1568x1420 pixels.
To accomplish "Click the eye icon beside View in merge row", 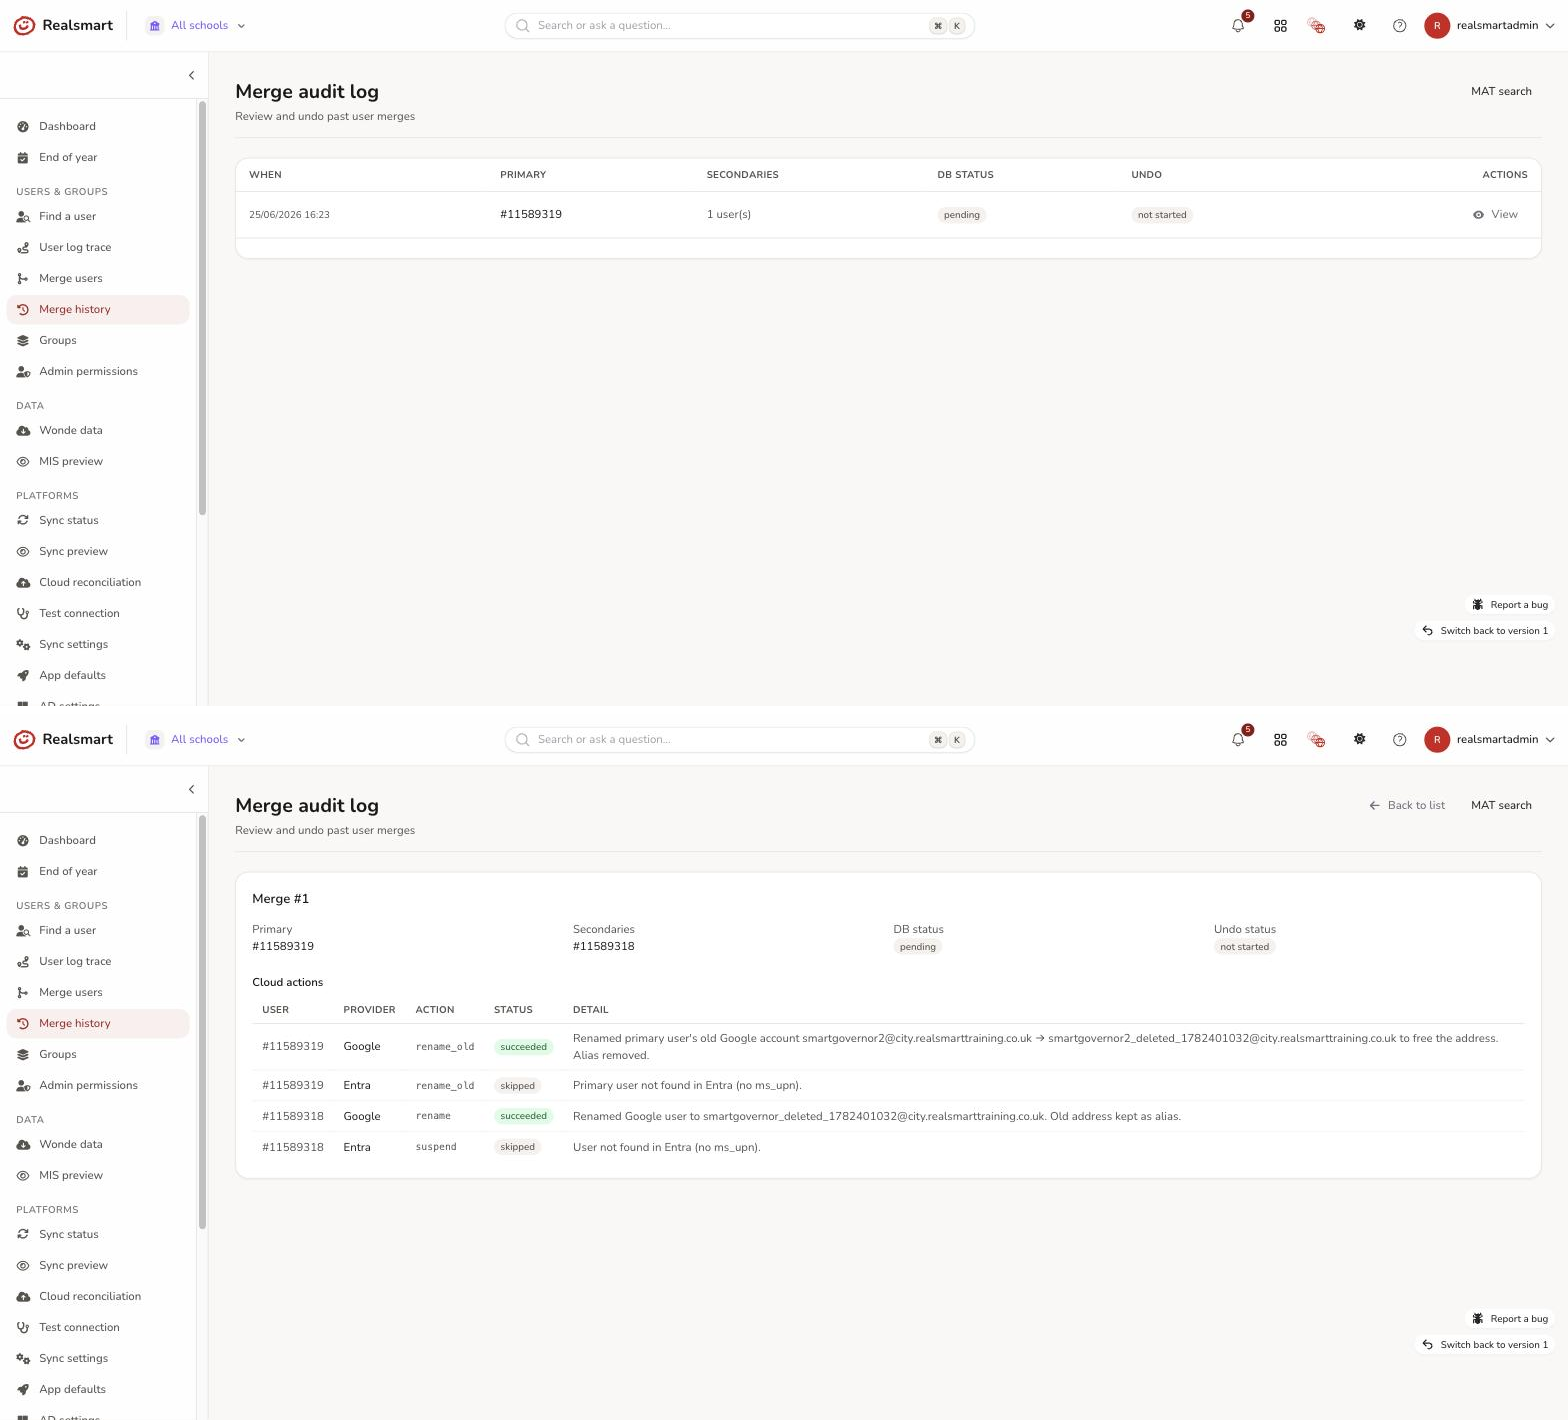I will (1478, 215).
